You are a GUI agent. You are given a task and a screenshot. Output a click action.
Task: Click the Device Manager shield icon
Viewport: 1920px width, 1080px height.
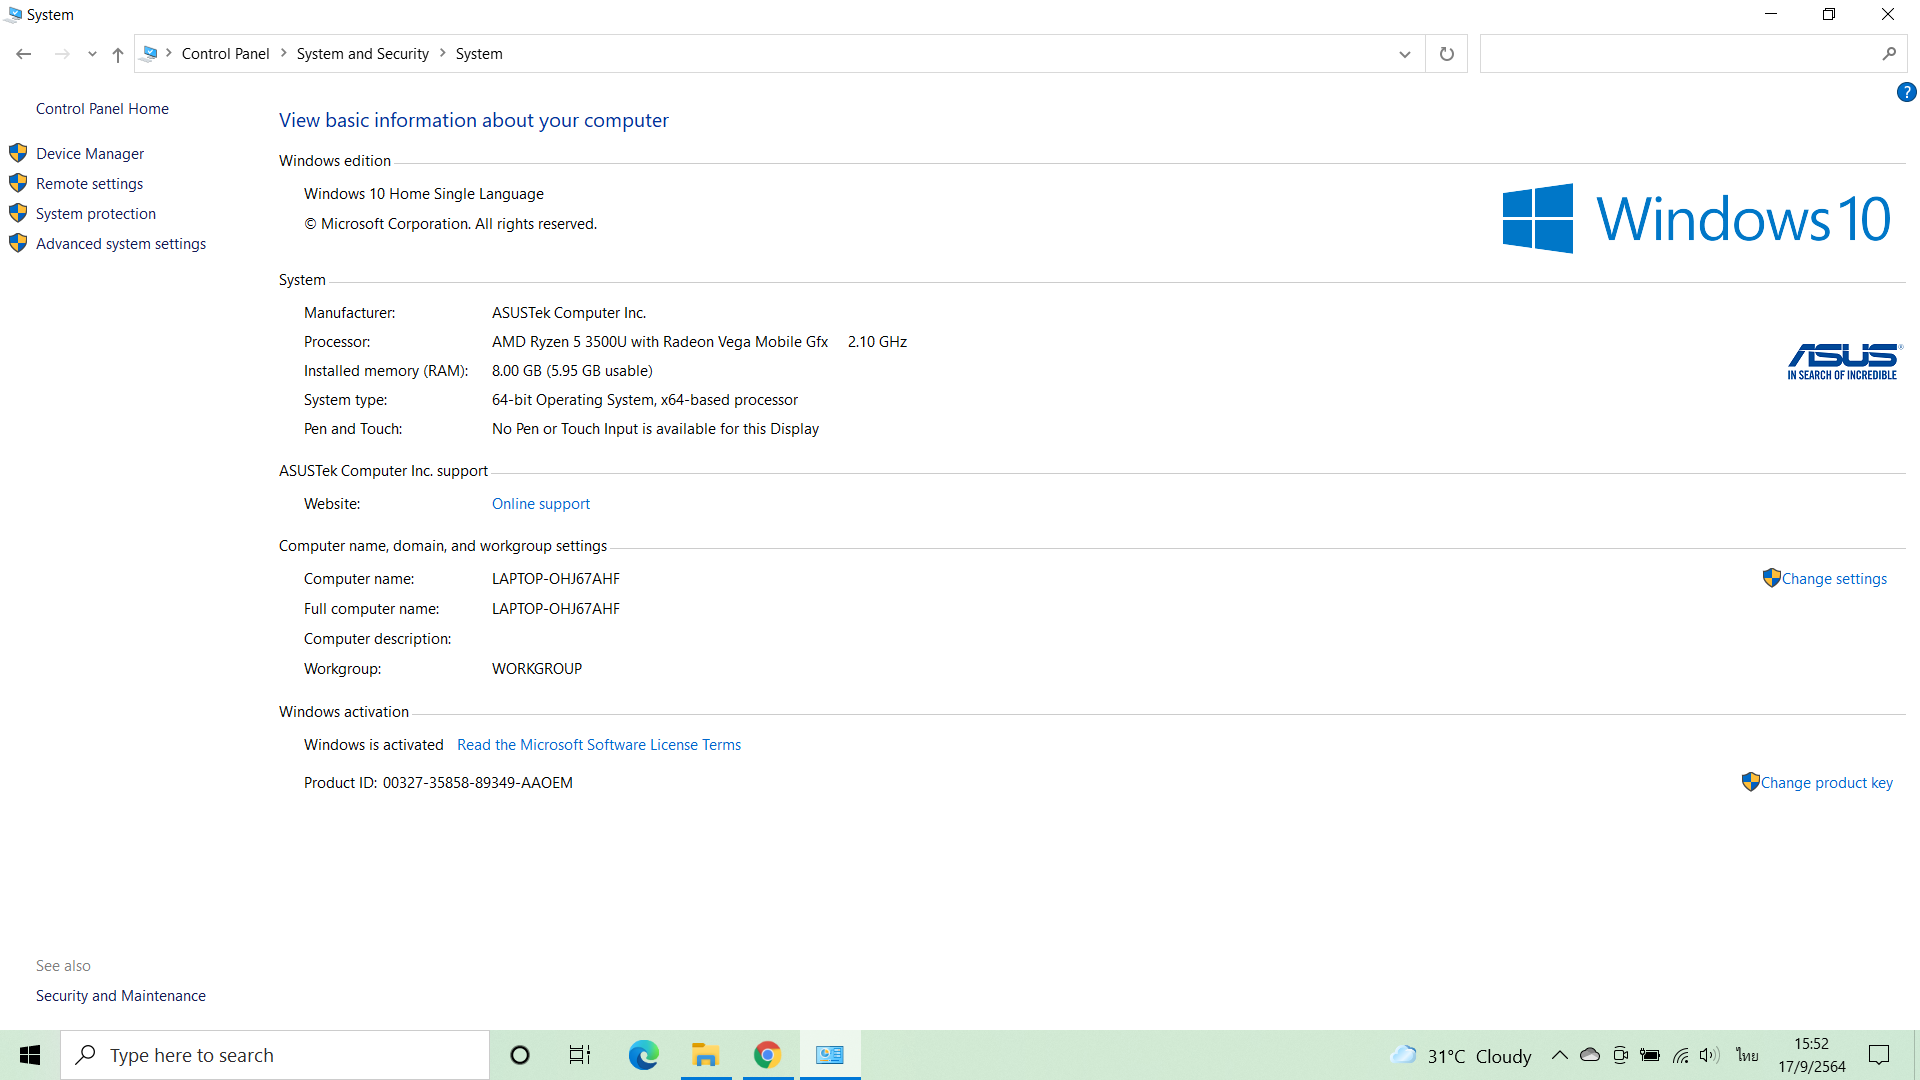click(x=18, y=153)
